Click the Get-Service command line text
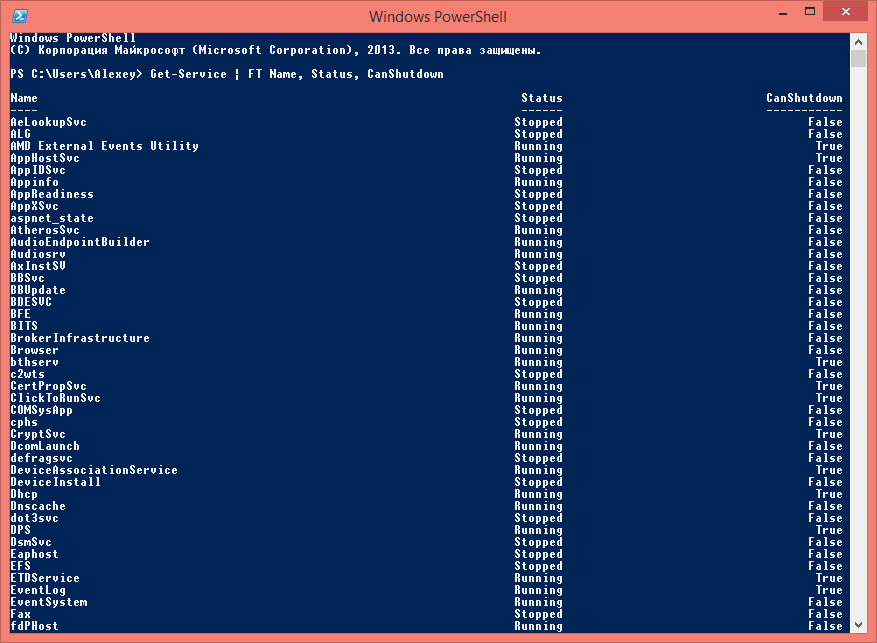The width and height of the screenshot is (877, 643). point(297,74)
